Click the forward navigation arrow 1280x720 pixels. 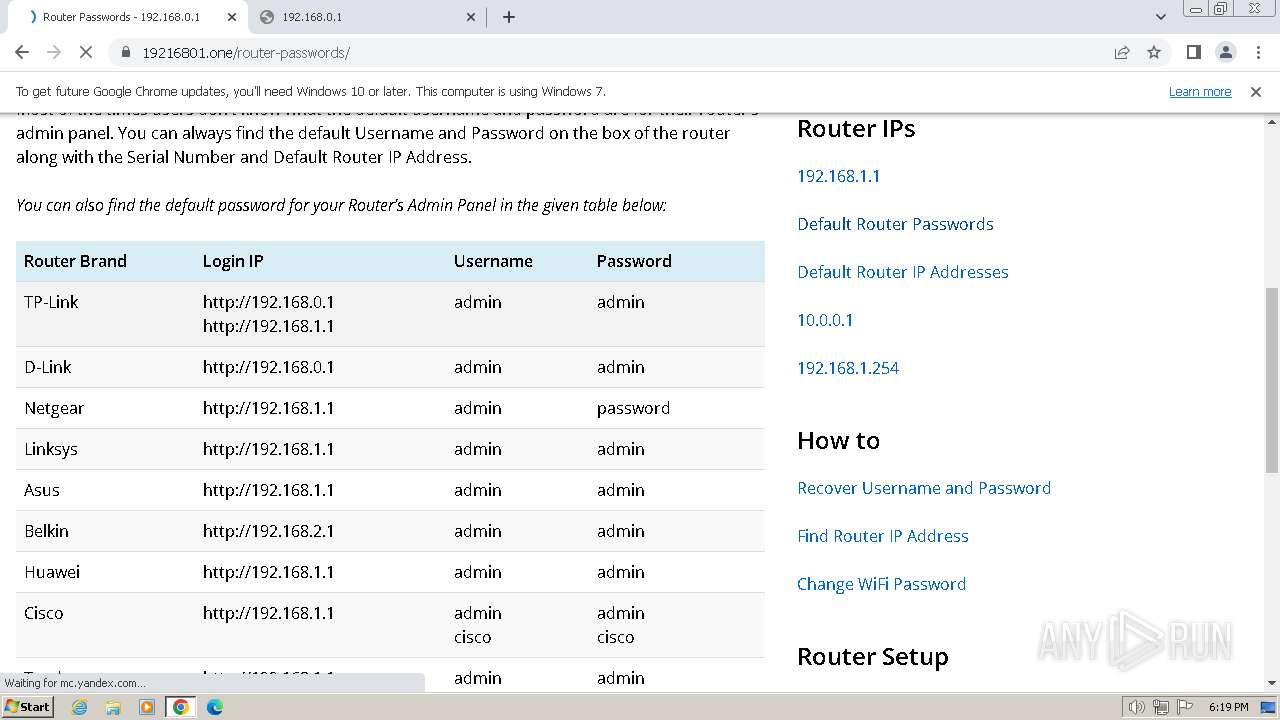point(54,52)
